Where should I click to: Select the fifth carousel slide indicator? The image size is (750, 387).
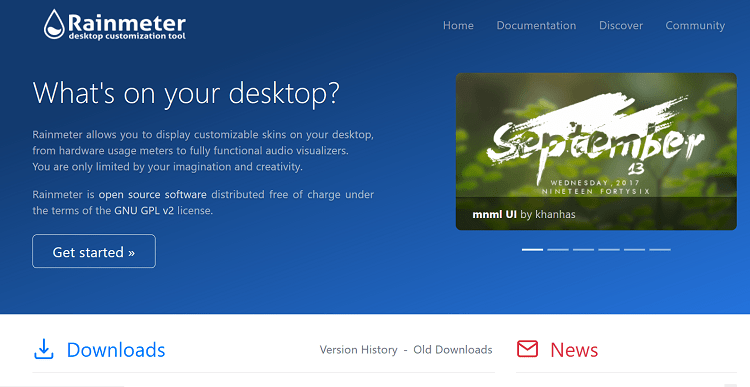(x=634, y=249)
